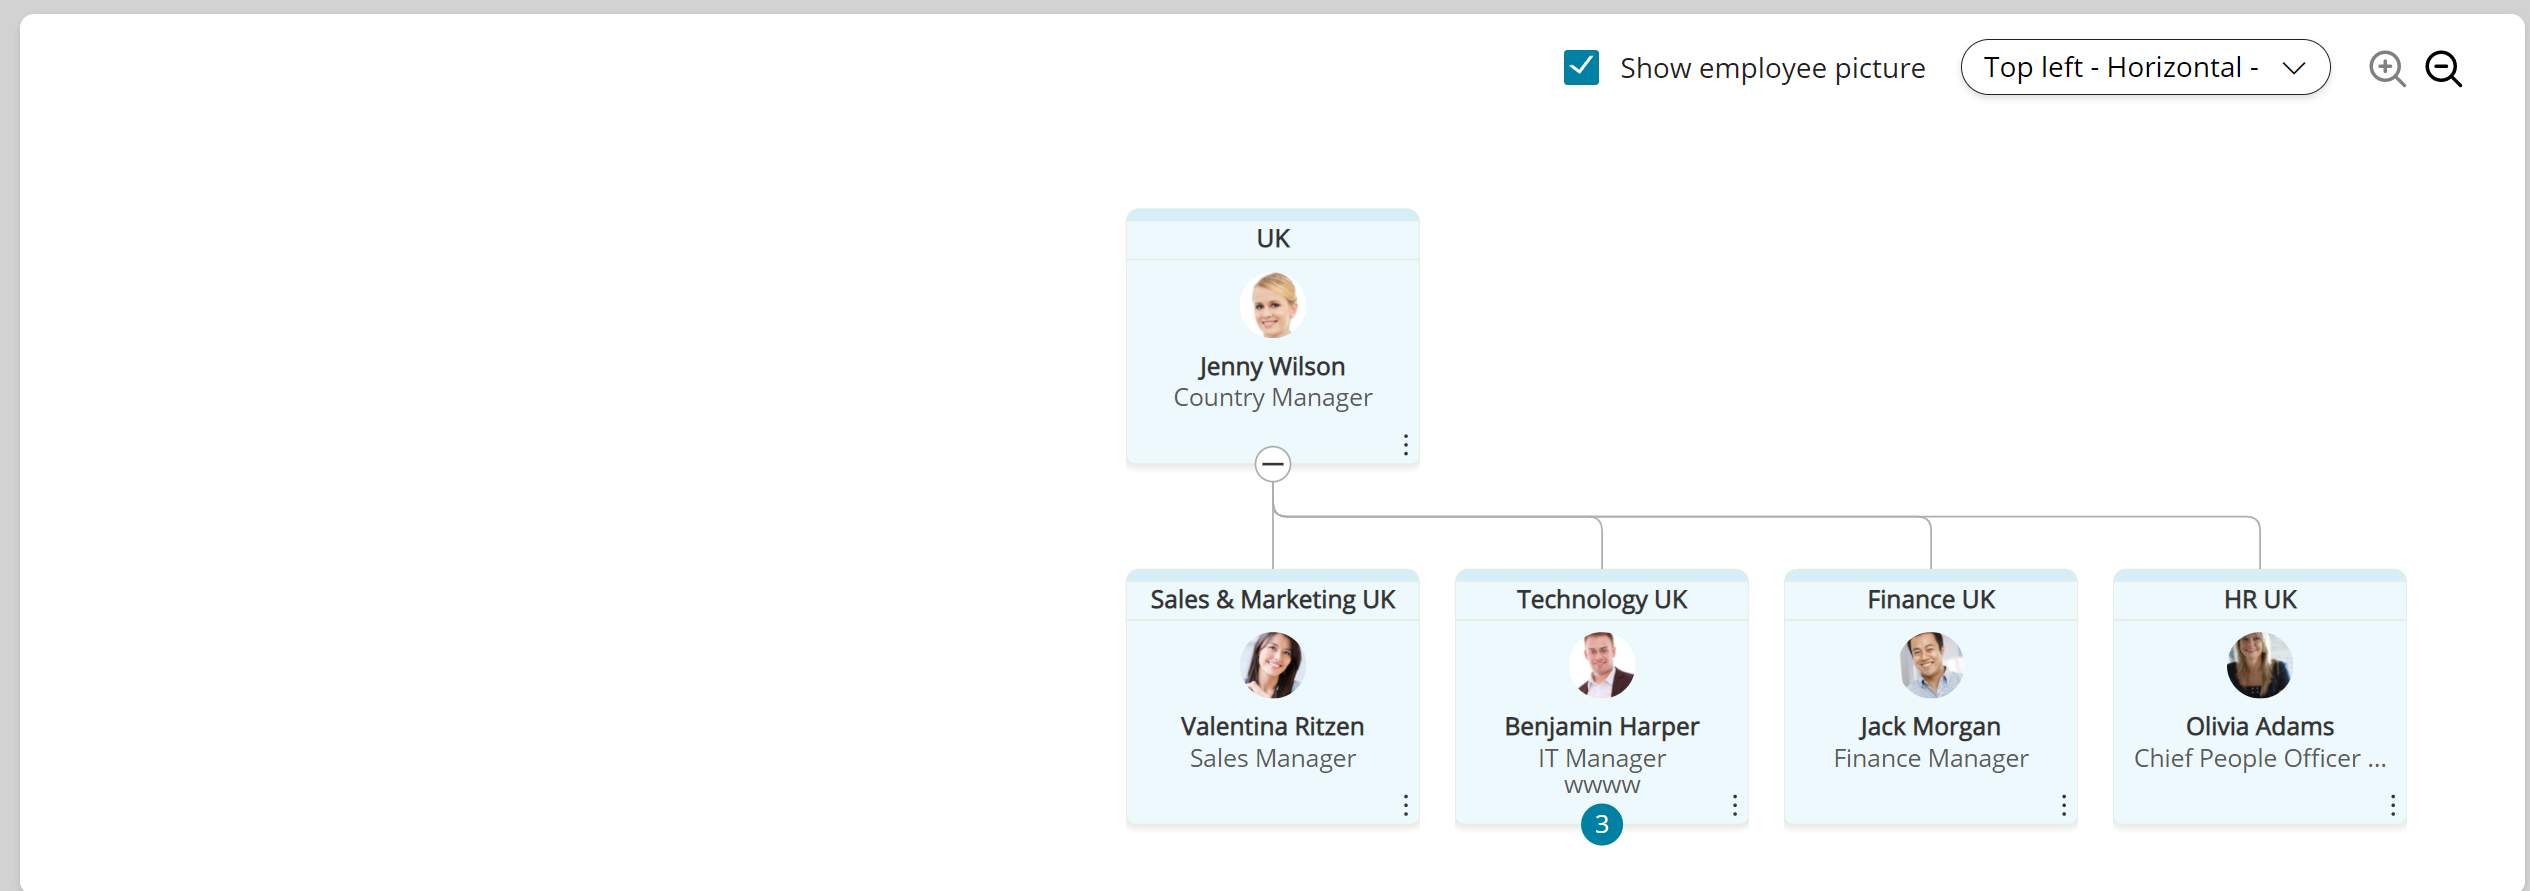Uncheck Show employee picture checkbox
Viewport: 2530px width, 891px height.
coord(1581,68)
